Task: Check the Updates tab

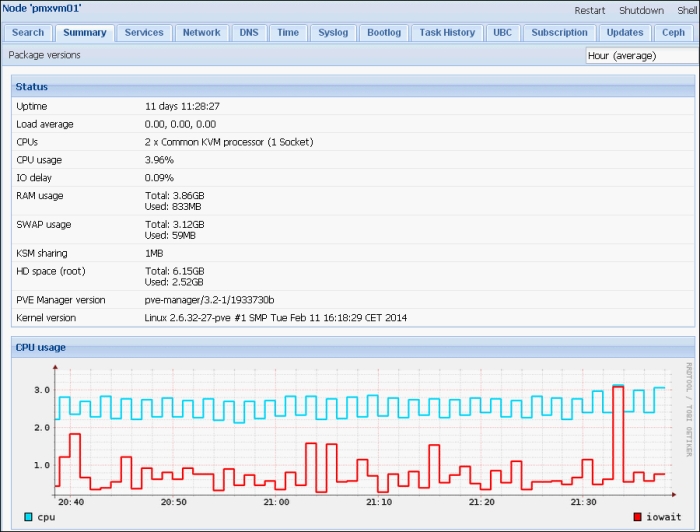Action: [x=625, y=33]
